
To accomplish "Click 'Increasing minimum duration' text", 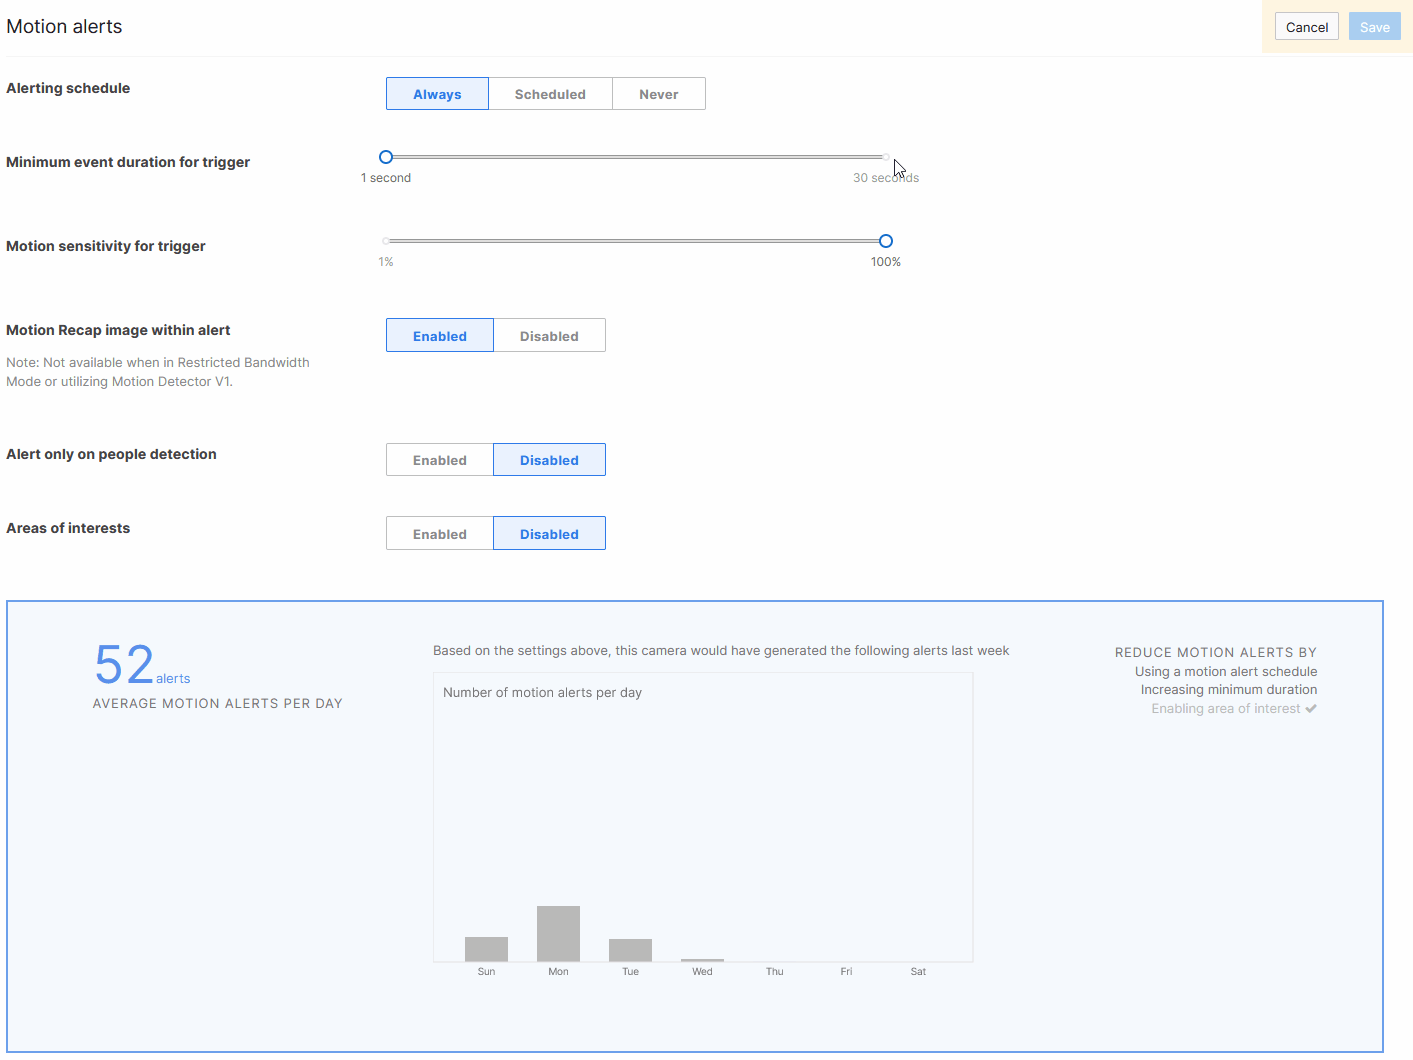I will [1229, 690].
